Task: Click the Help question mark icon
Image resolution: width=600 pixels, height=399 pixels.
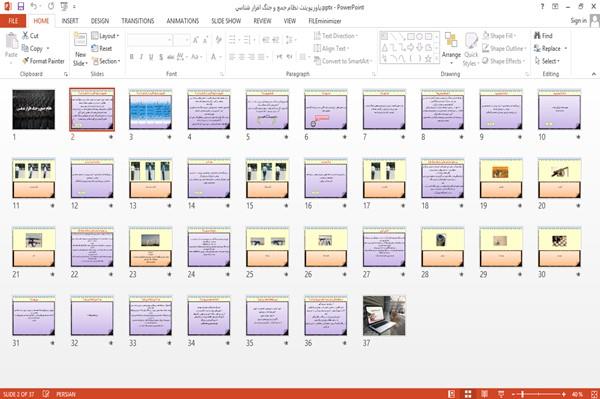Action: pos(542,7)
